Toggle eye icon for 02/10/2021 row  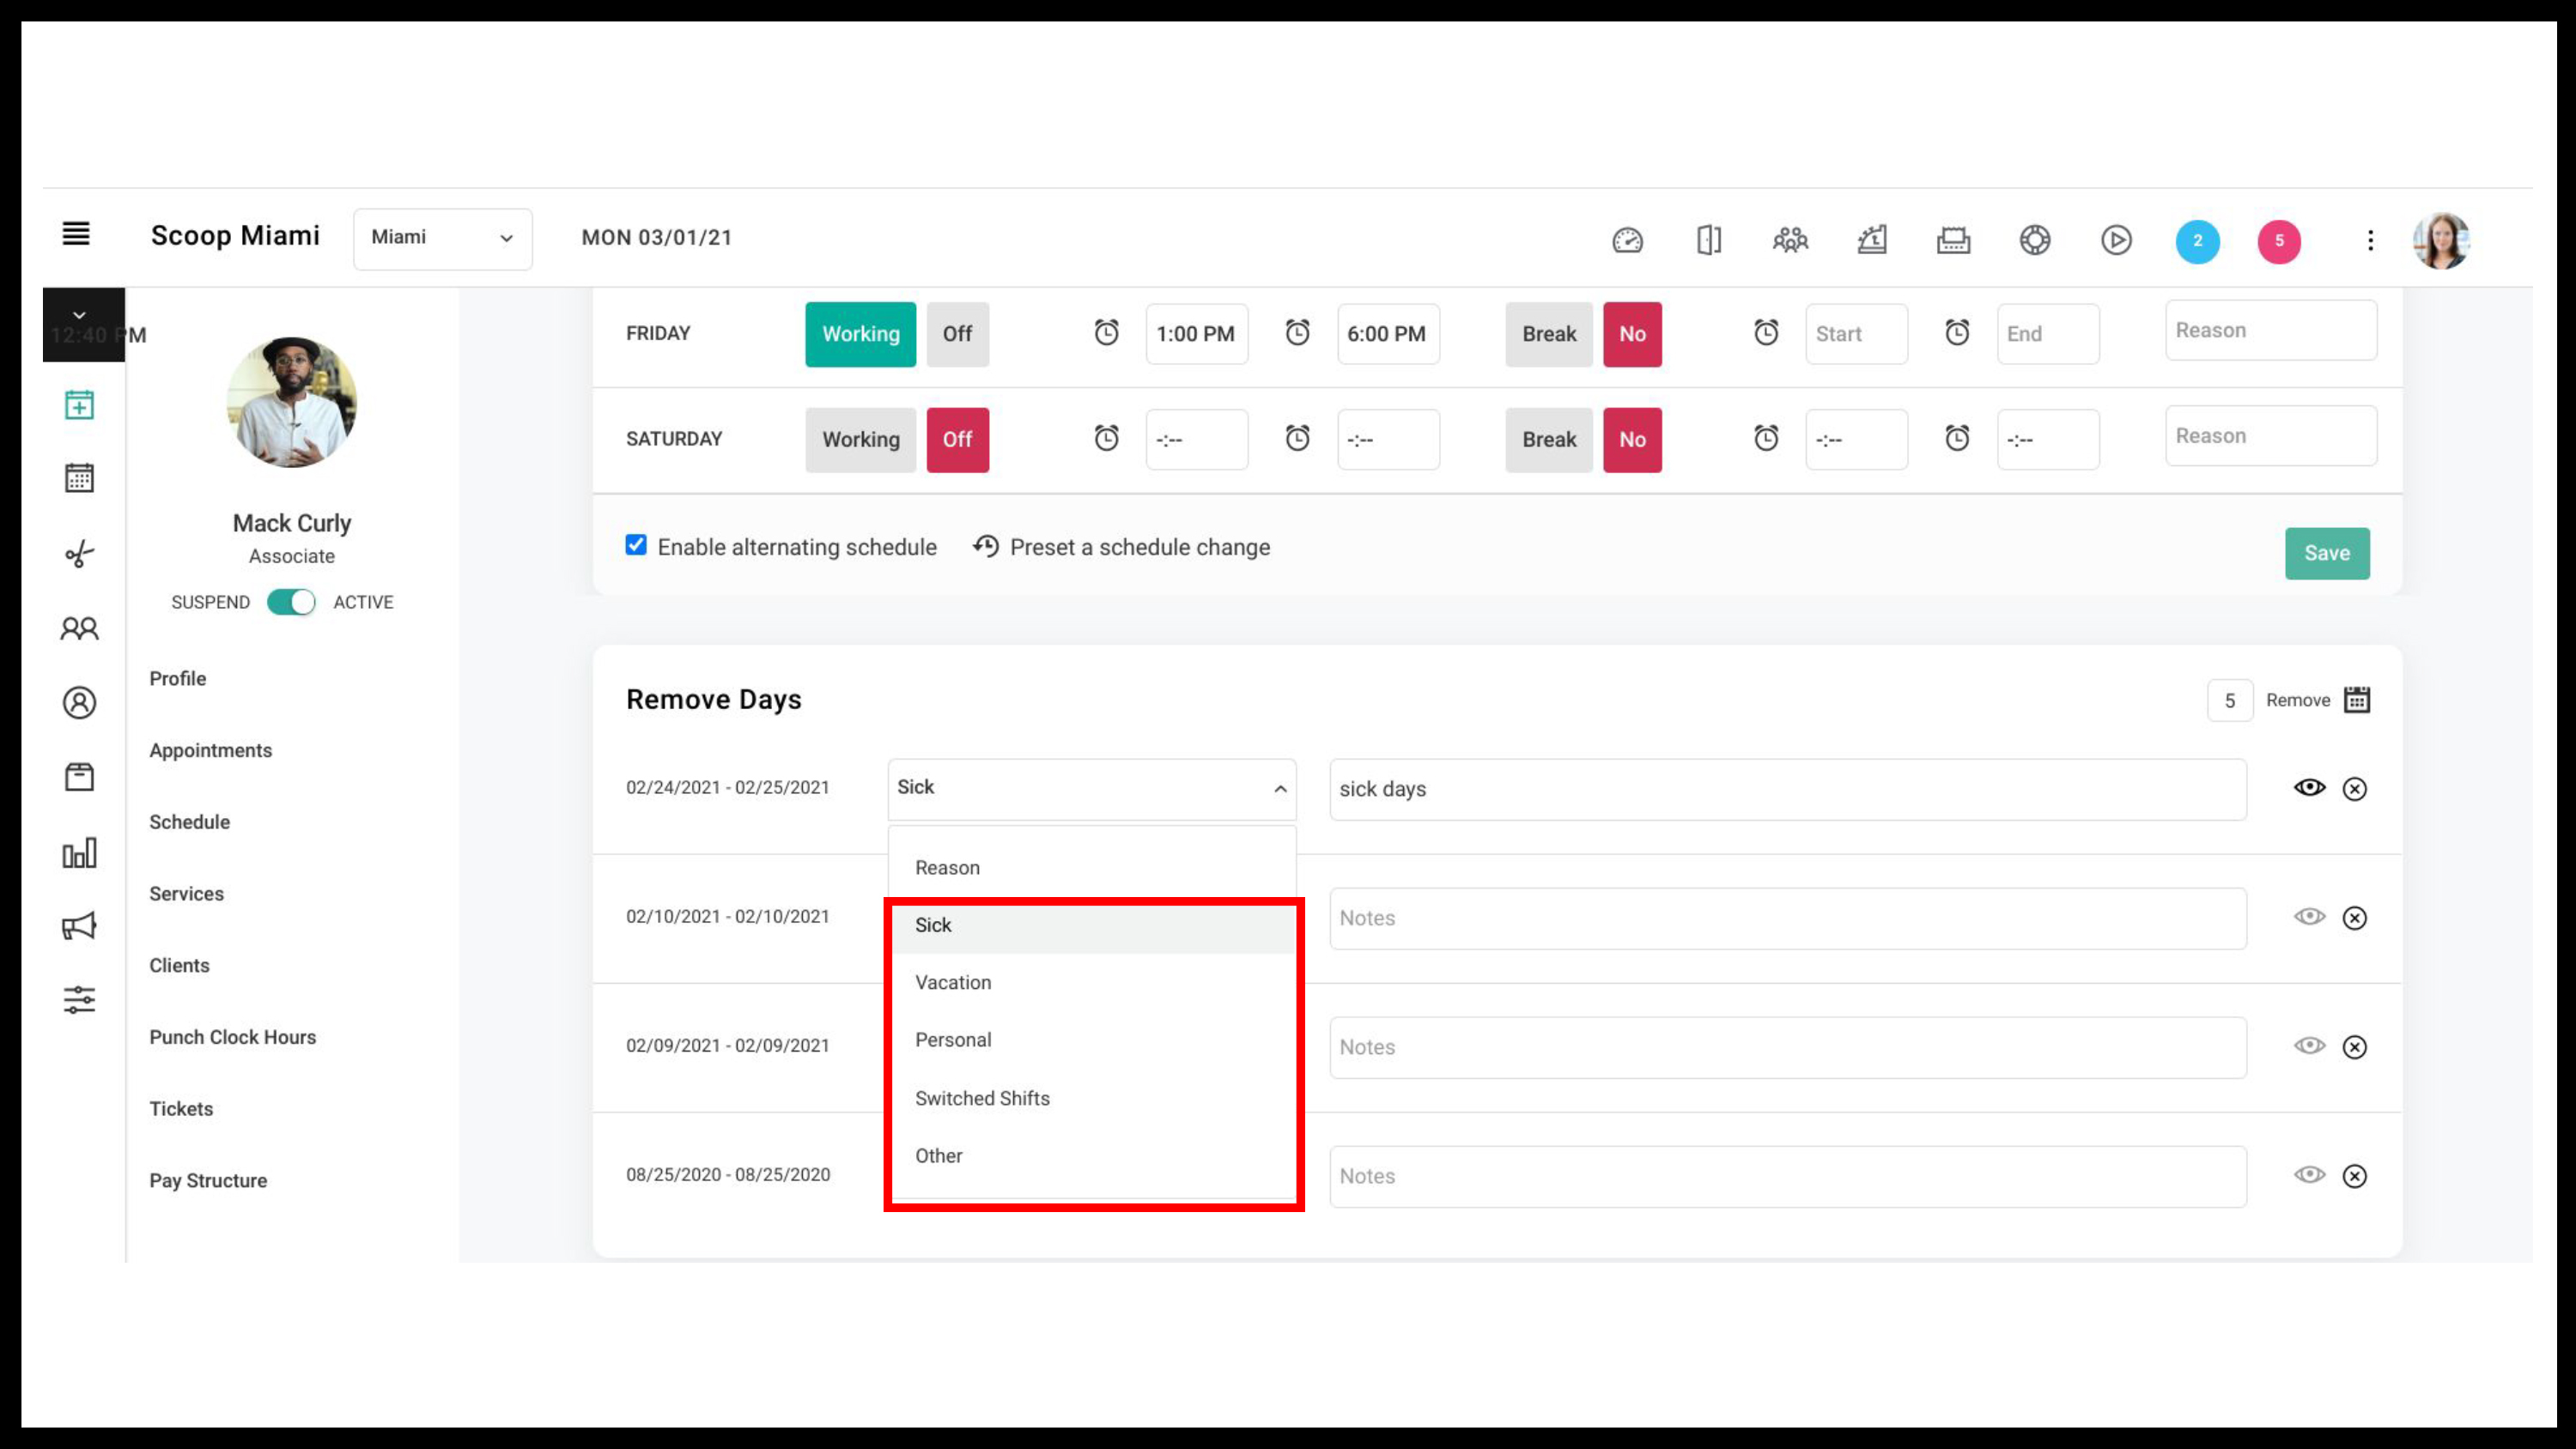(2309, 917)
